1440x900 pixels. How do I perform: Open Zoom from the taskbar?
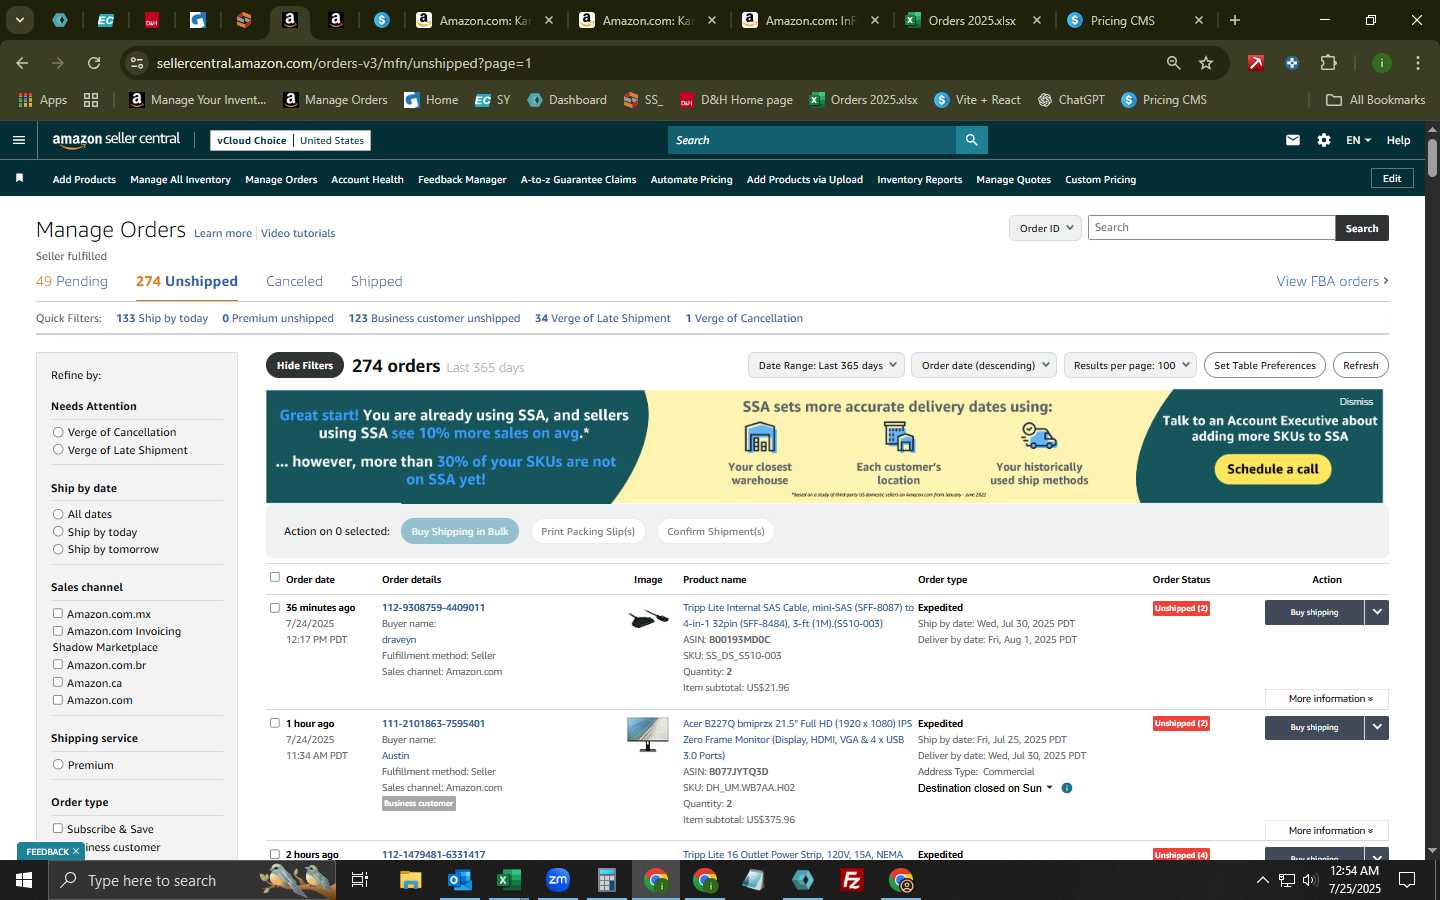pyautogui.click(x=557, y=880)
